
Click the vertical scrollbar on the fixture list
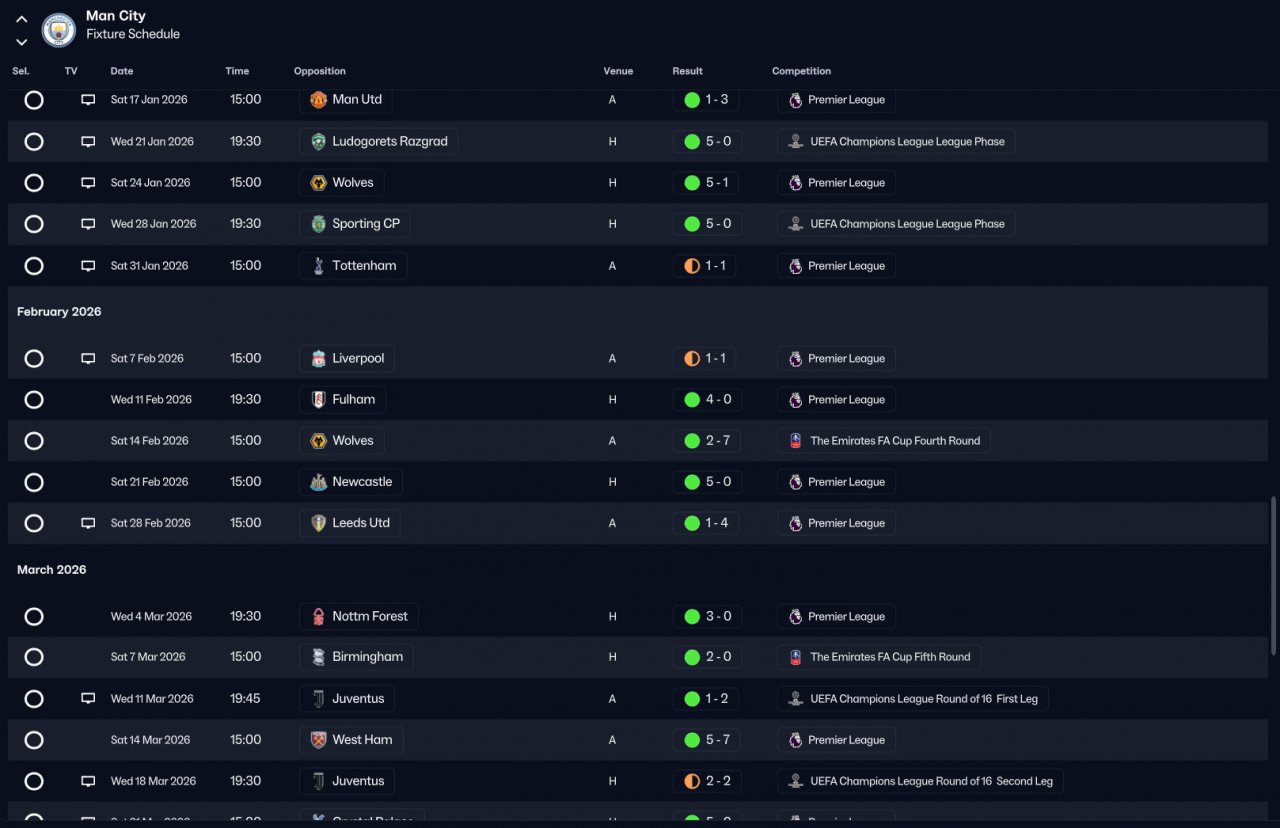point(1273,575)
